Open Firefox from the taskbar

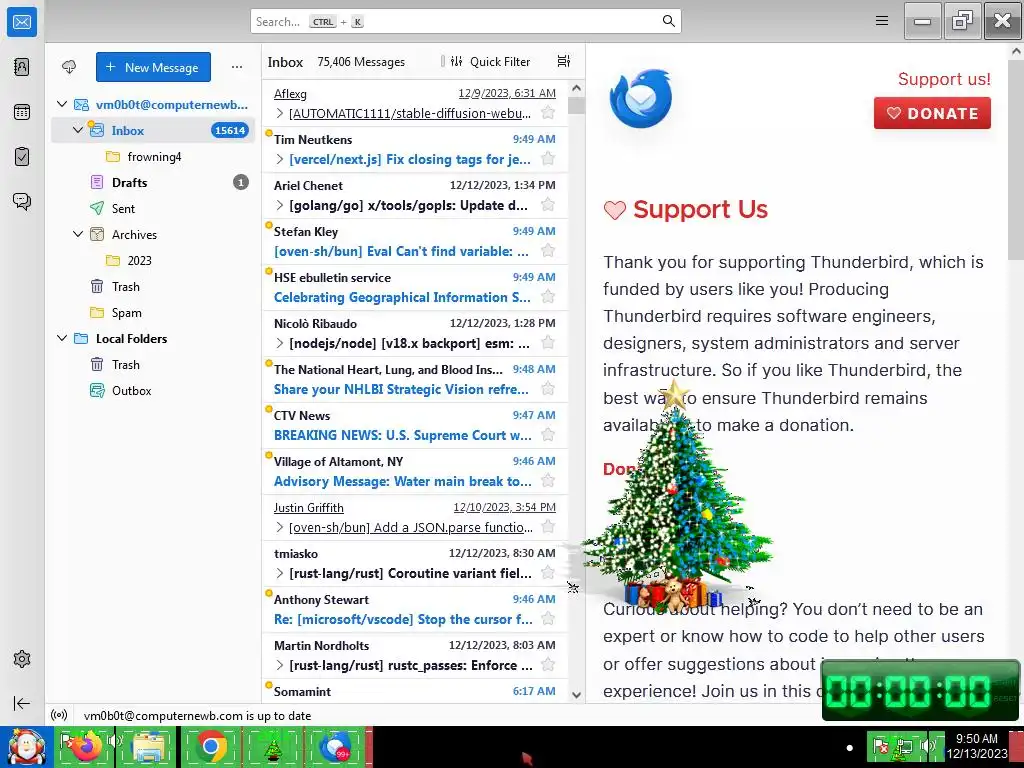pyautogui.click(x=85, y=746)
